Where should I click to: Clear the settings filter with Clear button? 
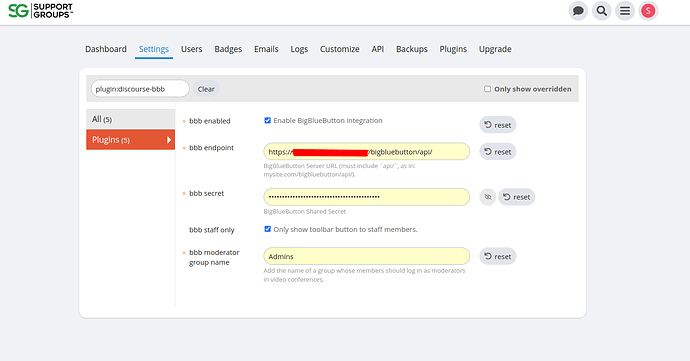click(206, 89)
